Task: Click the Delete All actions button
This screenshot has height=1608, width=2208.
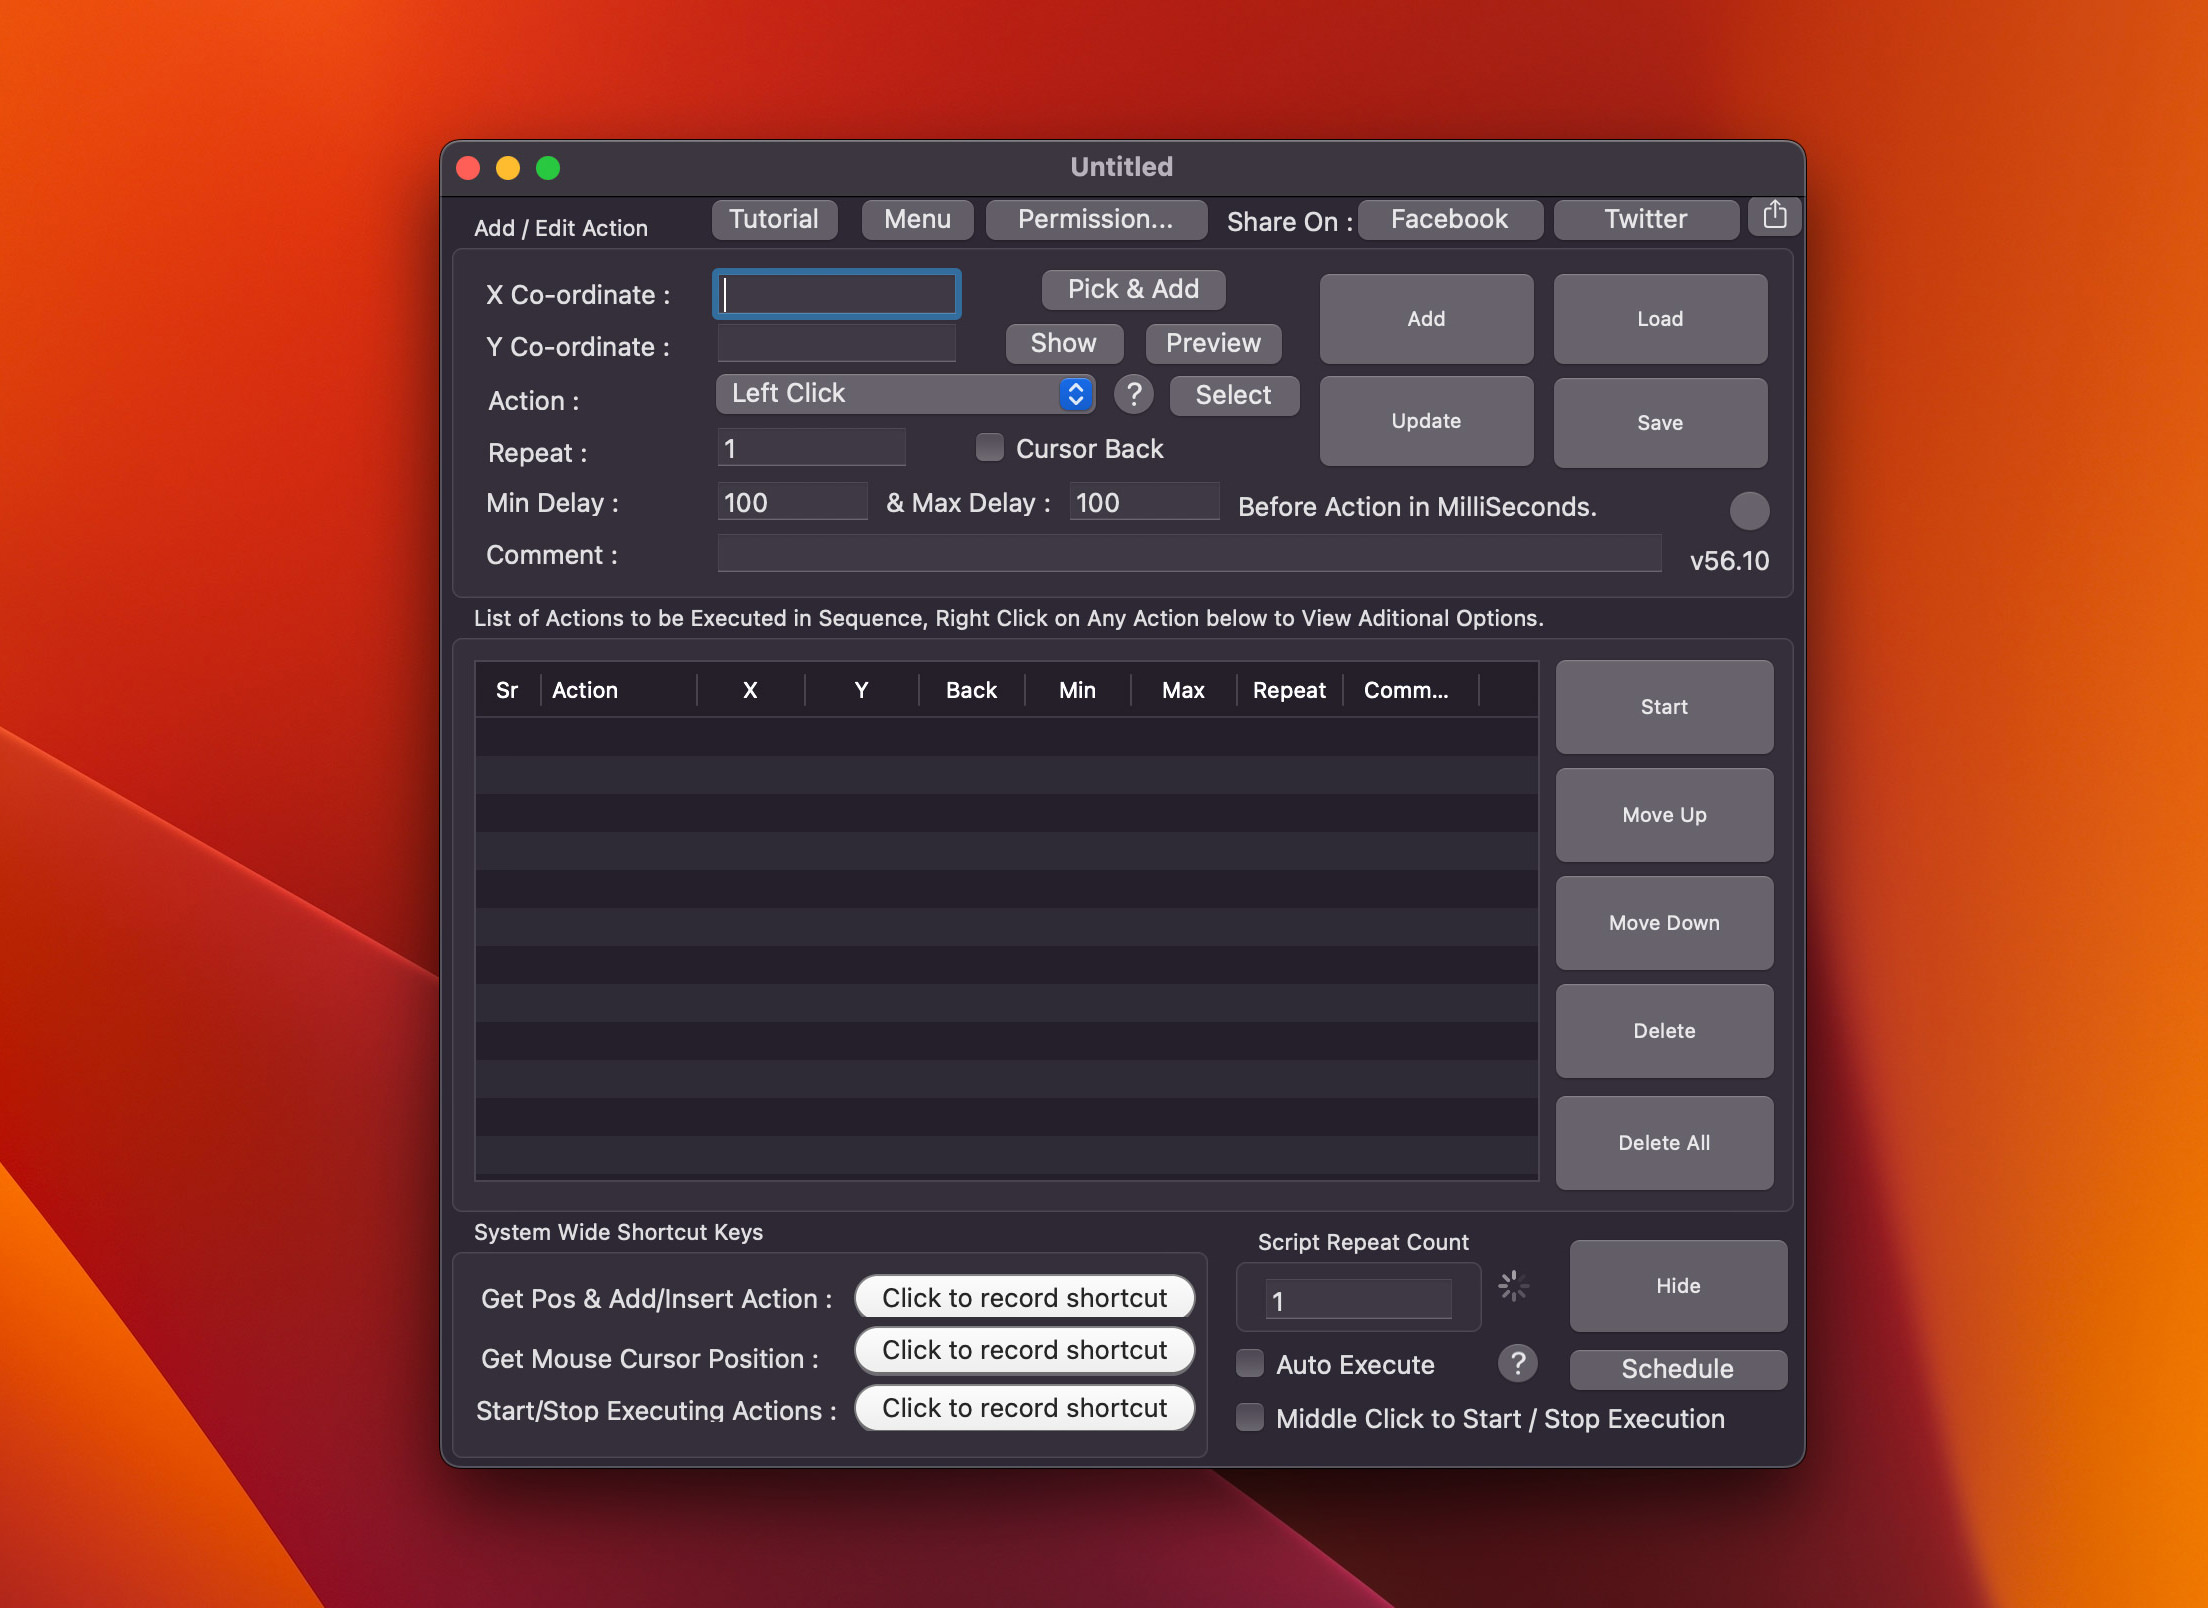Action: pos(1663,1140)
